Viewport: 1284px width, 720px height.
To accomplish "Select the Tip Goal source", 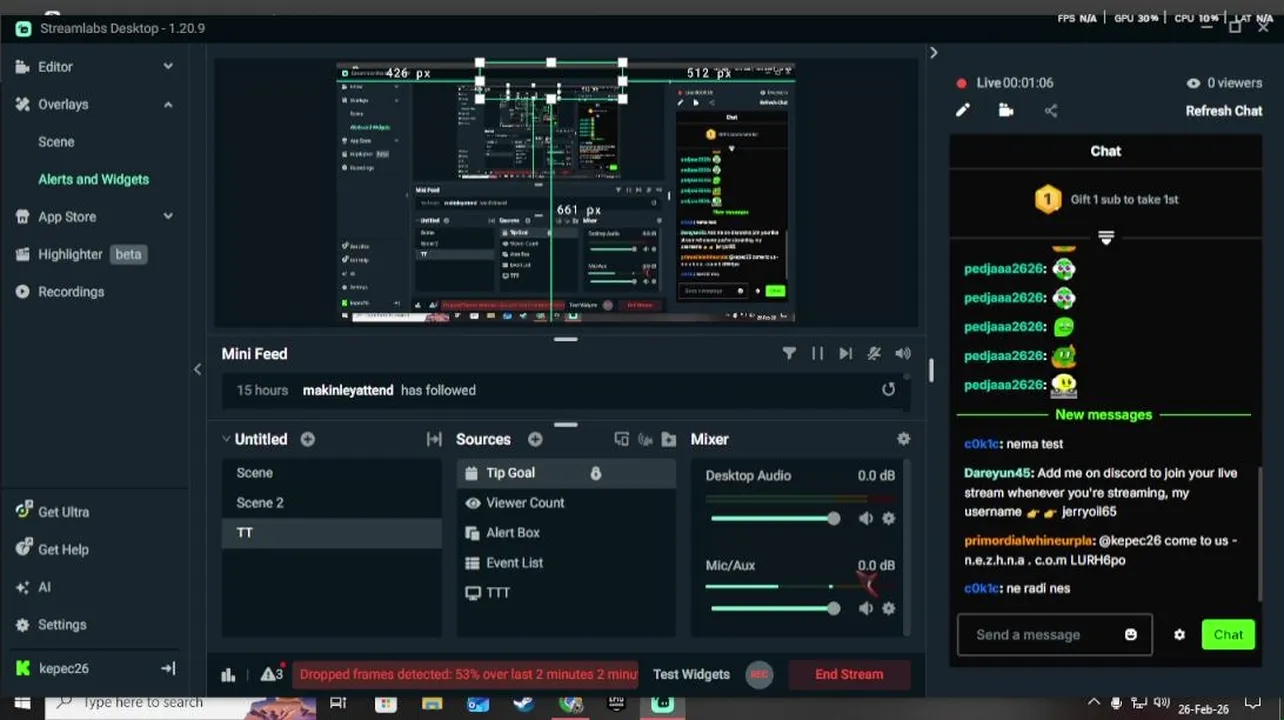I will click(x=566, y=473).
